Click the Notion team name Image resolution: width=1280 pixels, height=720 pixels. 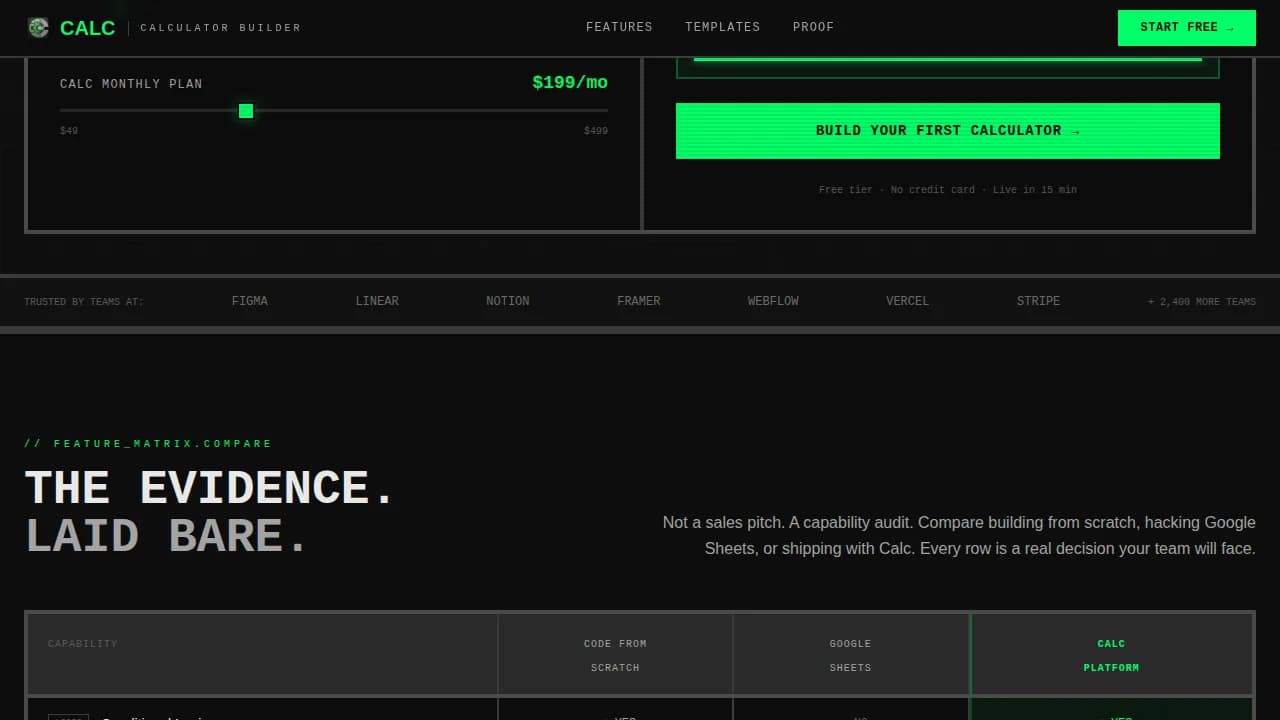[x=508, y=301]
